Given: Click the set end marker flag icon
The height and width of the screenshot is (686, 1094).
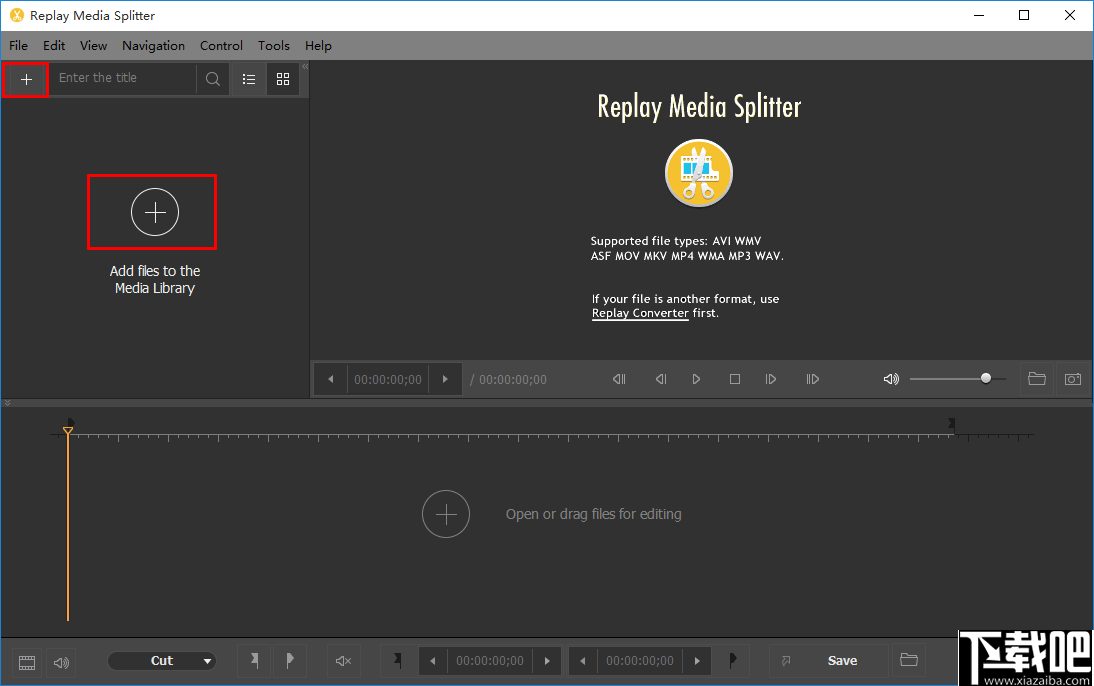Looking at the screenshot, I should point(290,660).
